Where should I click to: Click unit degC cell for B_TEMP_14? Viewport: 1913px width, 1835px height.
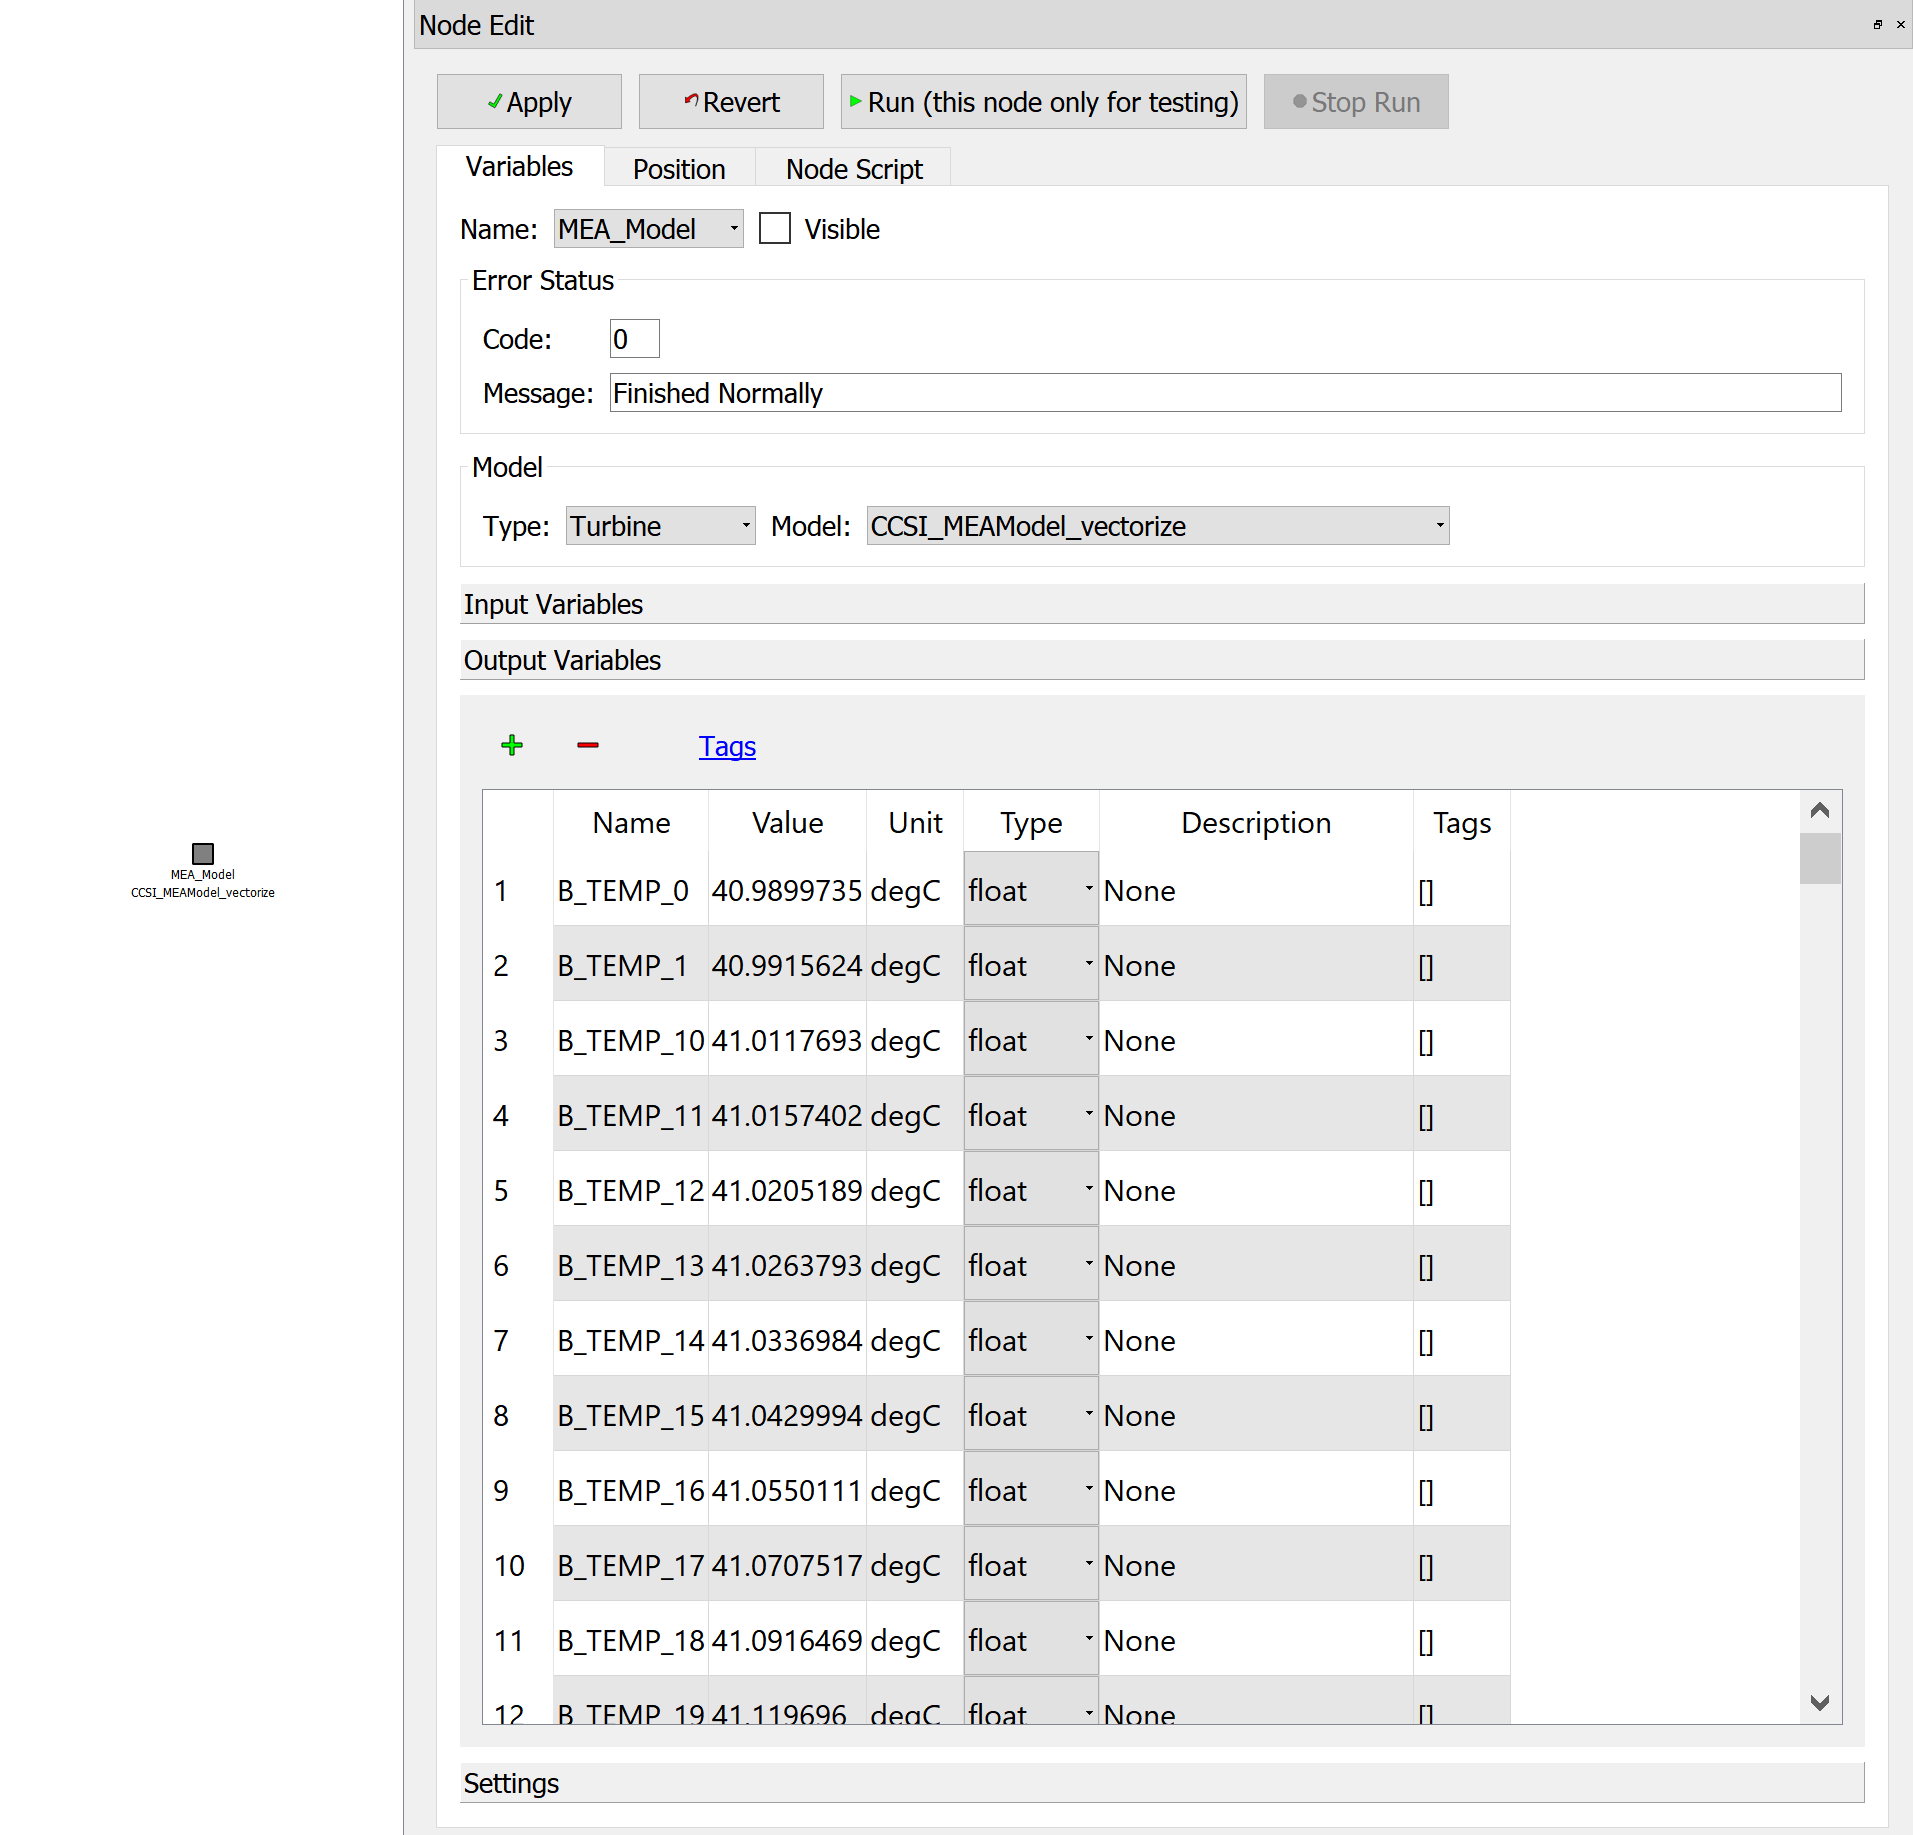click(x=915, y=1339)
